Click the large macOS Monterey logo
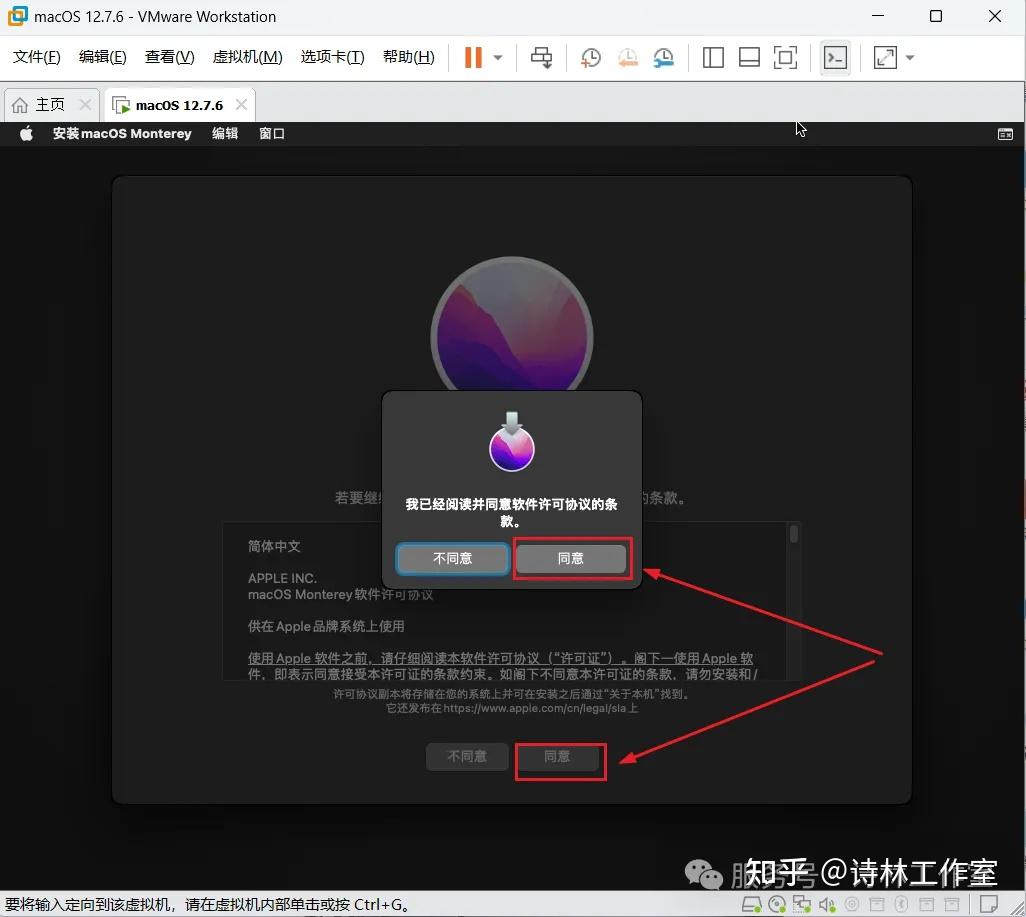Image resolution: width=1026 pixels, height=917 pixels. (512, 325)
